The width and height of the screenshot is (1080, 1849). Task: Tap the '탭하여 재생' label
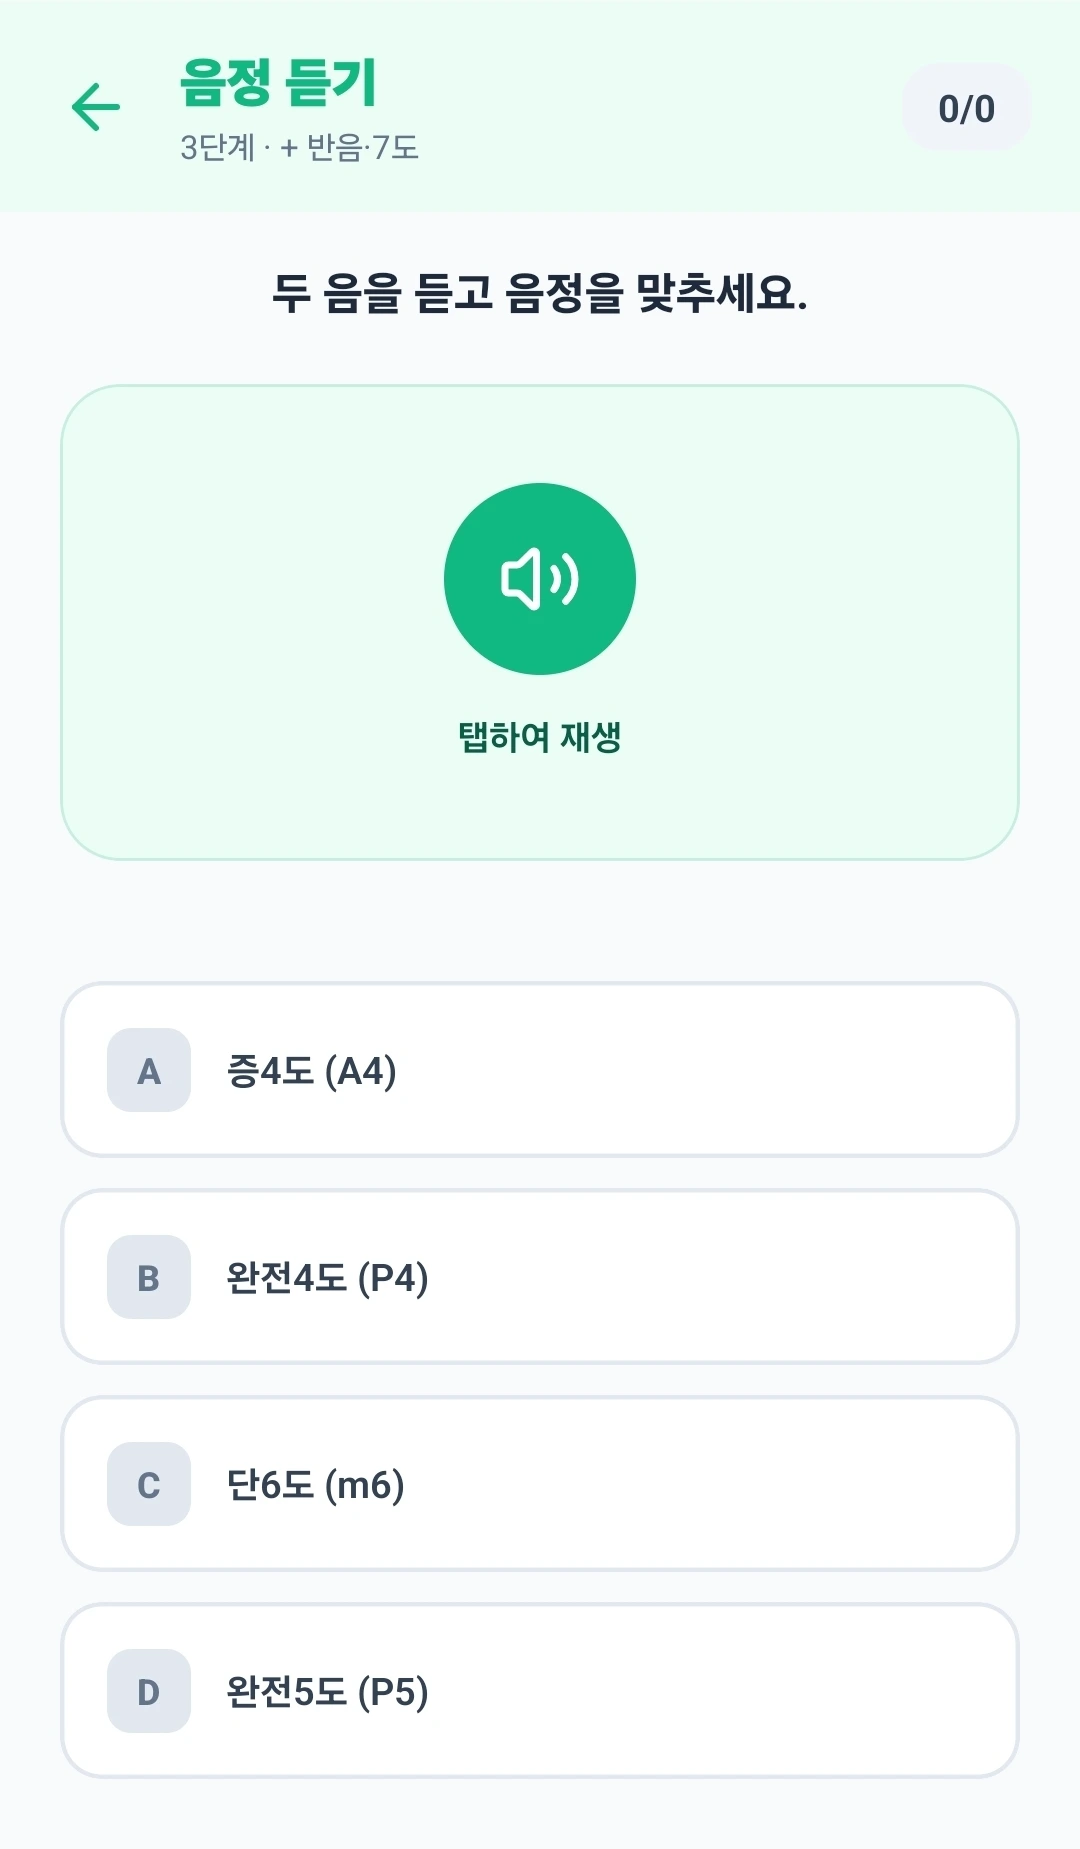(x=540, y=738)
